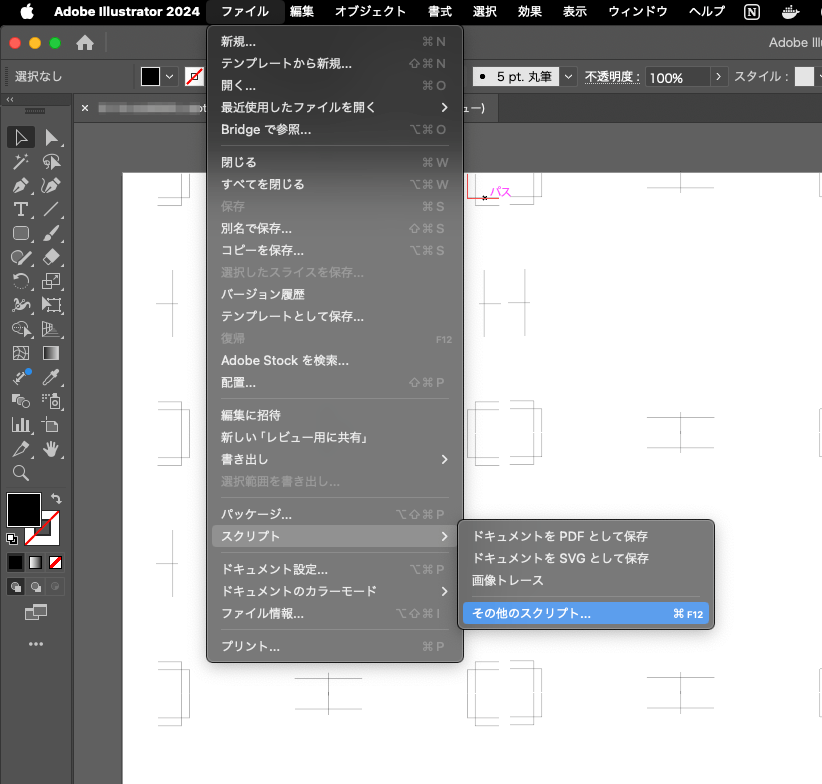822x784 pixels.
Task: Click the stroke none swatch in control bar
Action: point(194,77)
